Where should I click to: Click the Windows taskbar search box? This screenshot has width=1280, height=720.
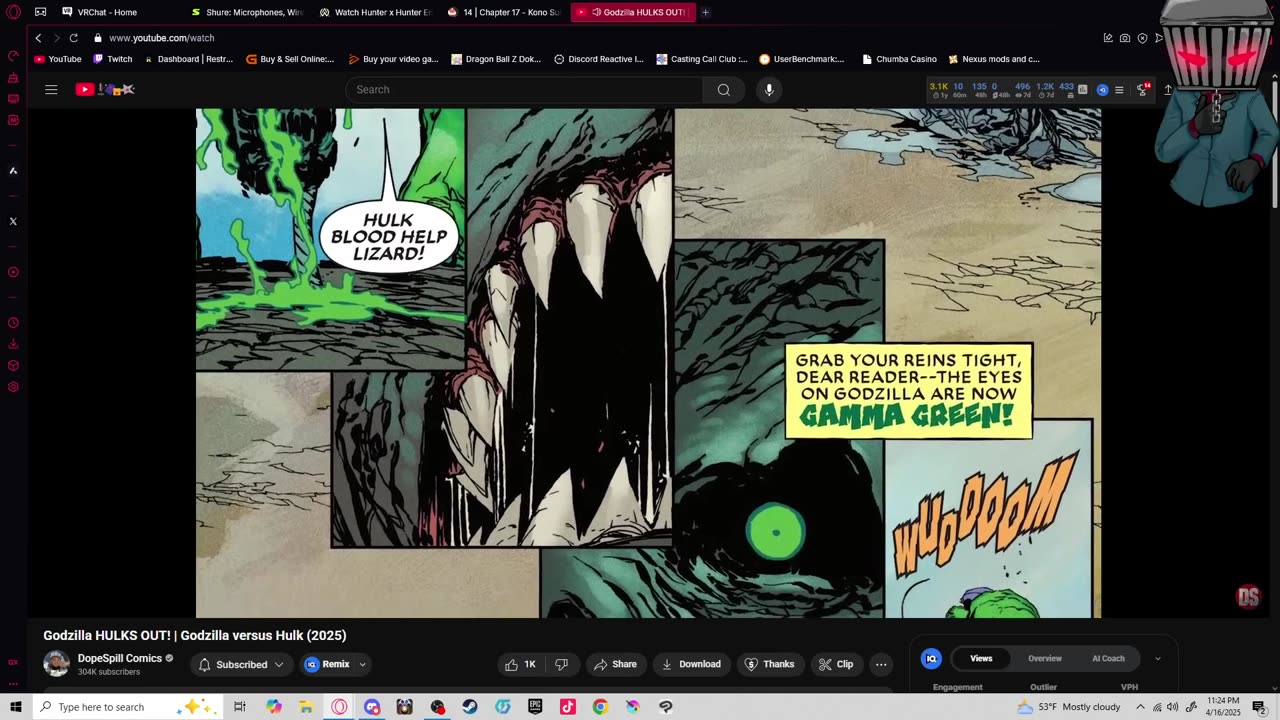[128, 707]
